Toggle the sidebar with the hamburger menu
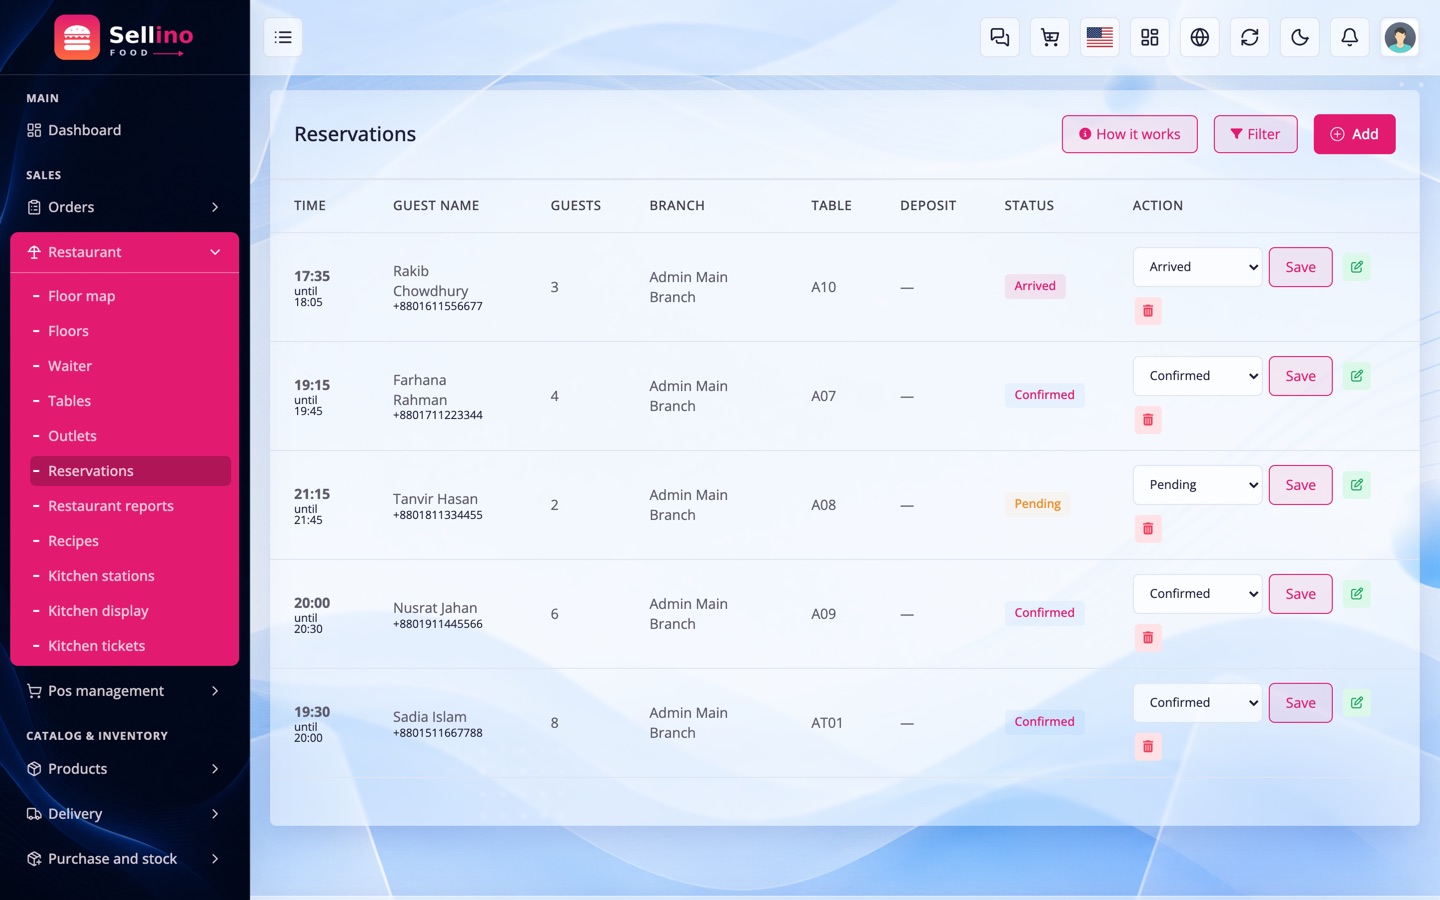The height and width of the screenshot is (900, 1440). point(283,37)
